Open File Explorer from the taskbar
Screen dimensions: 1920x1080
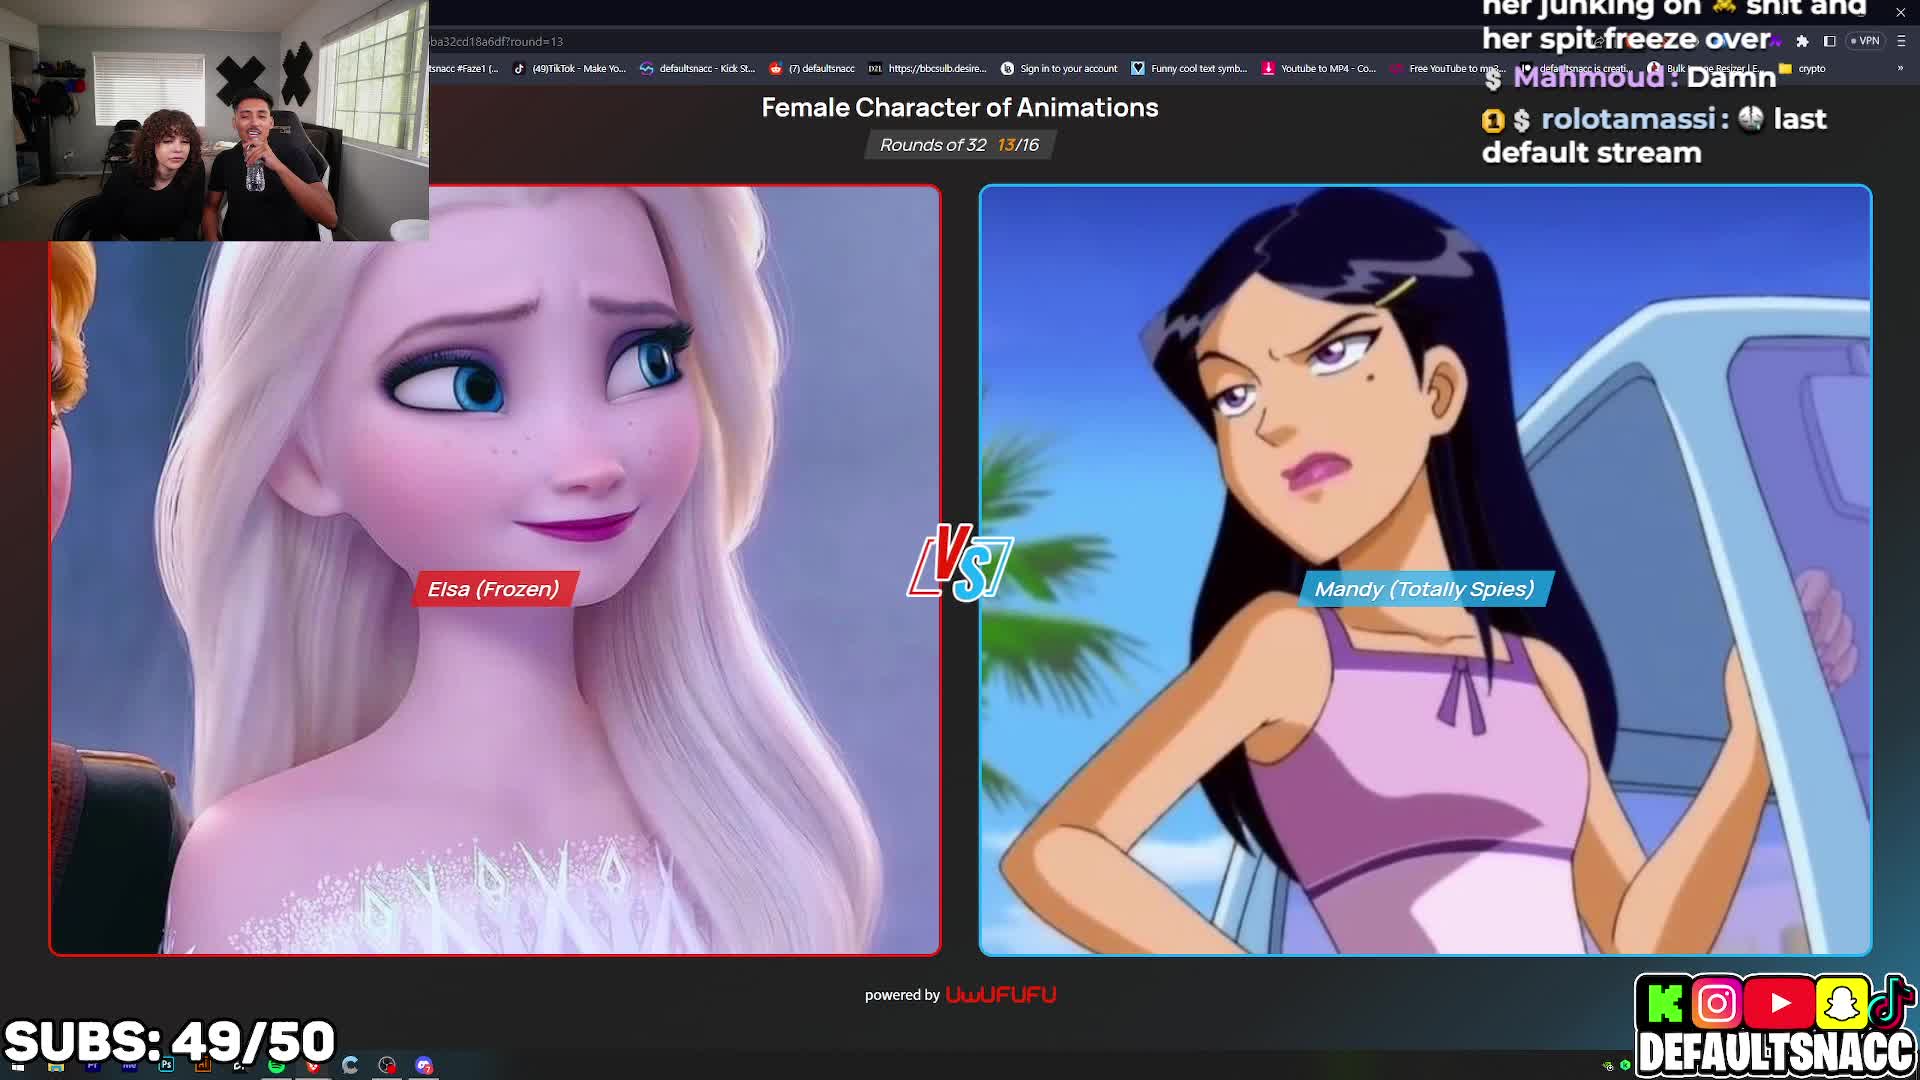(x=56, y=1066)
